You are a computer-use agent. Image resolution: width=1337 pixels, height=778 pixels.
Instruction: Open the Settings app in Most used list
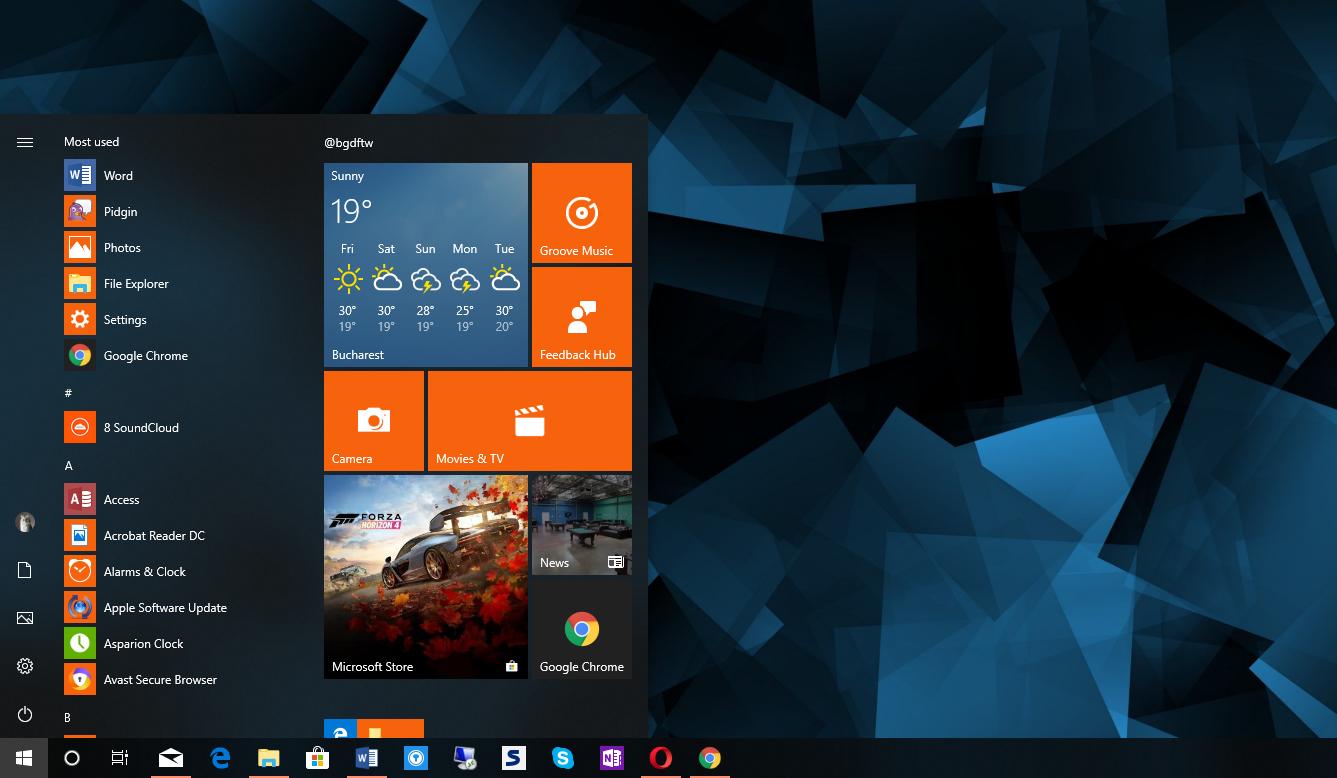[180, 320]
